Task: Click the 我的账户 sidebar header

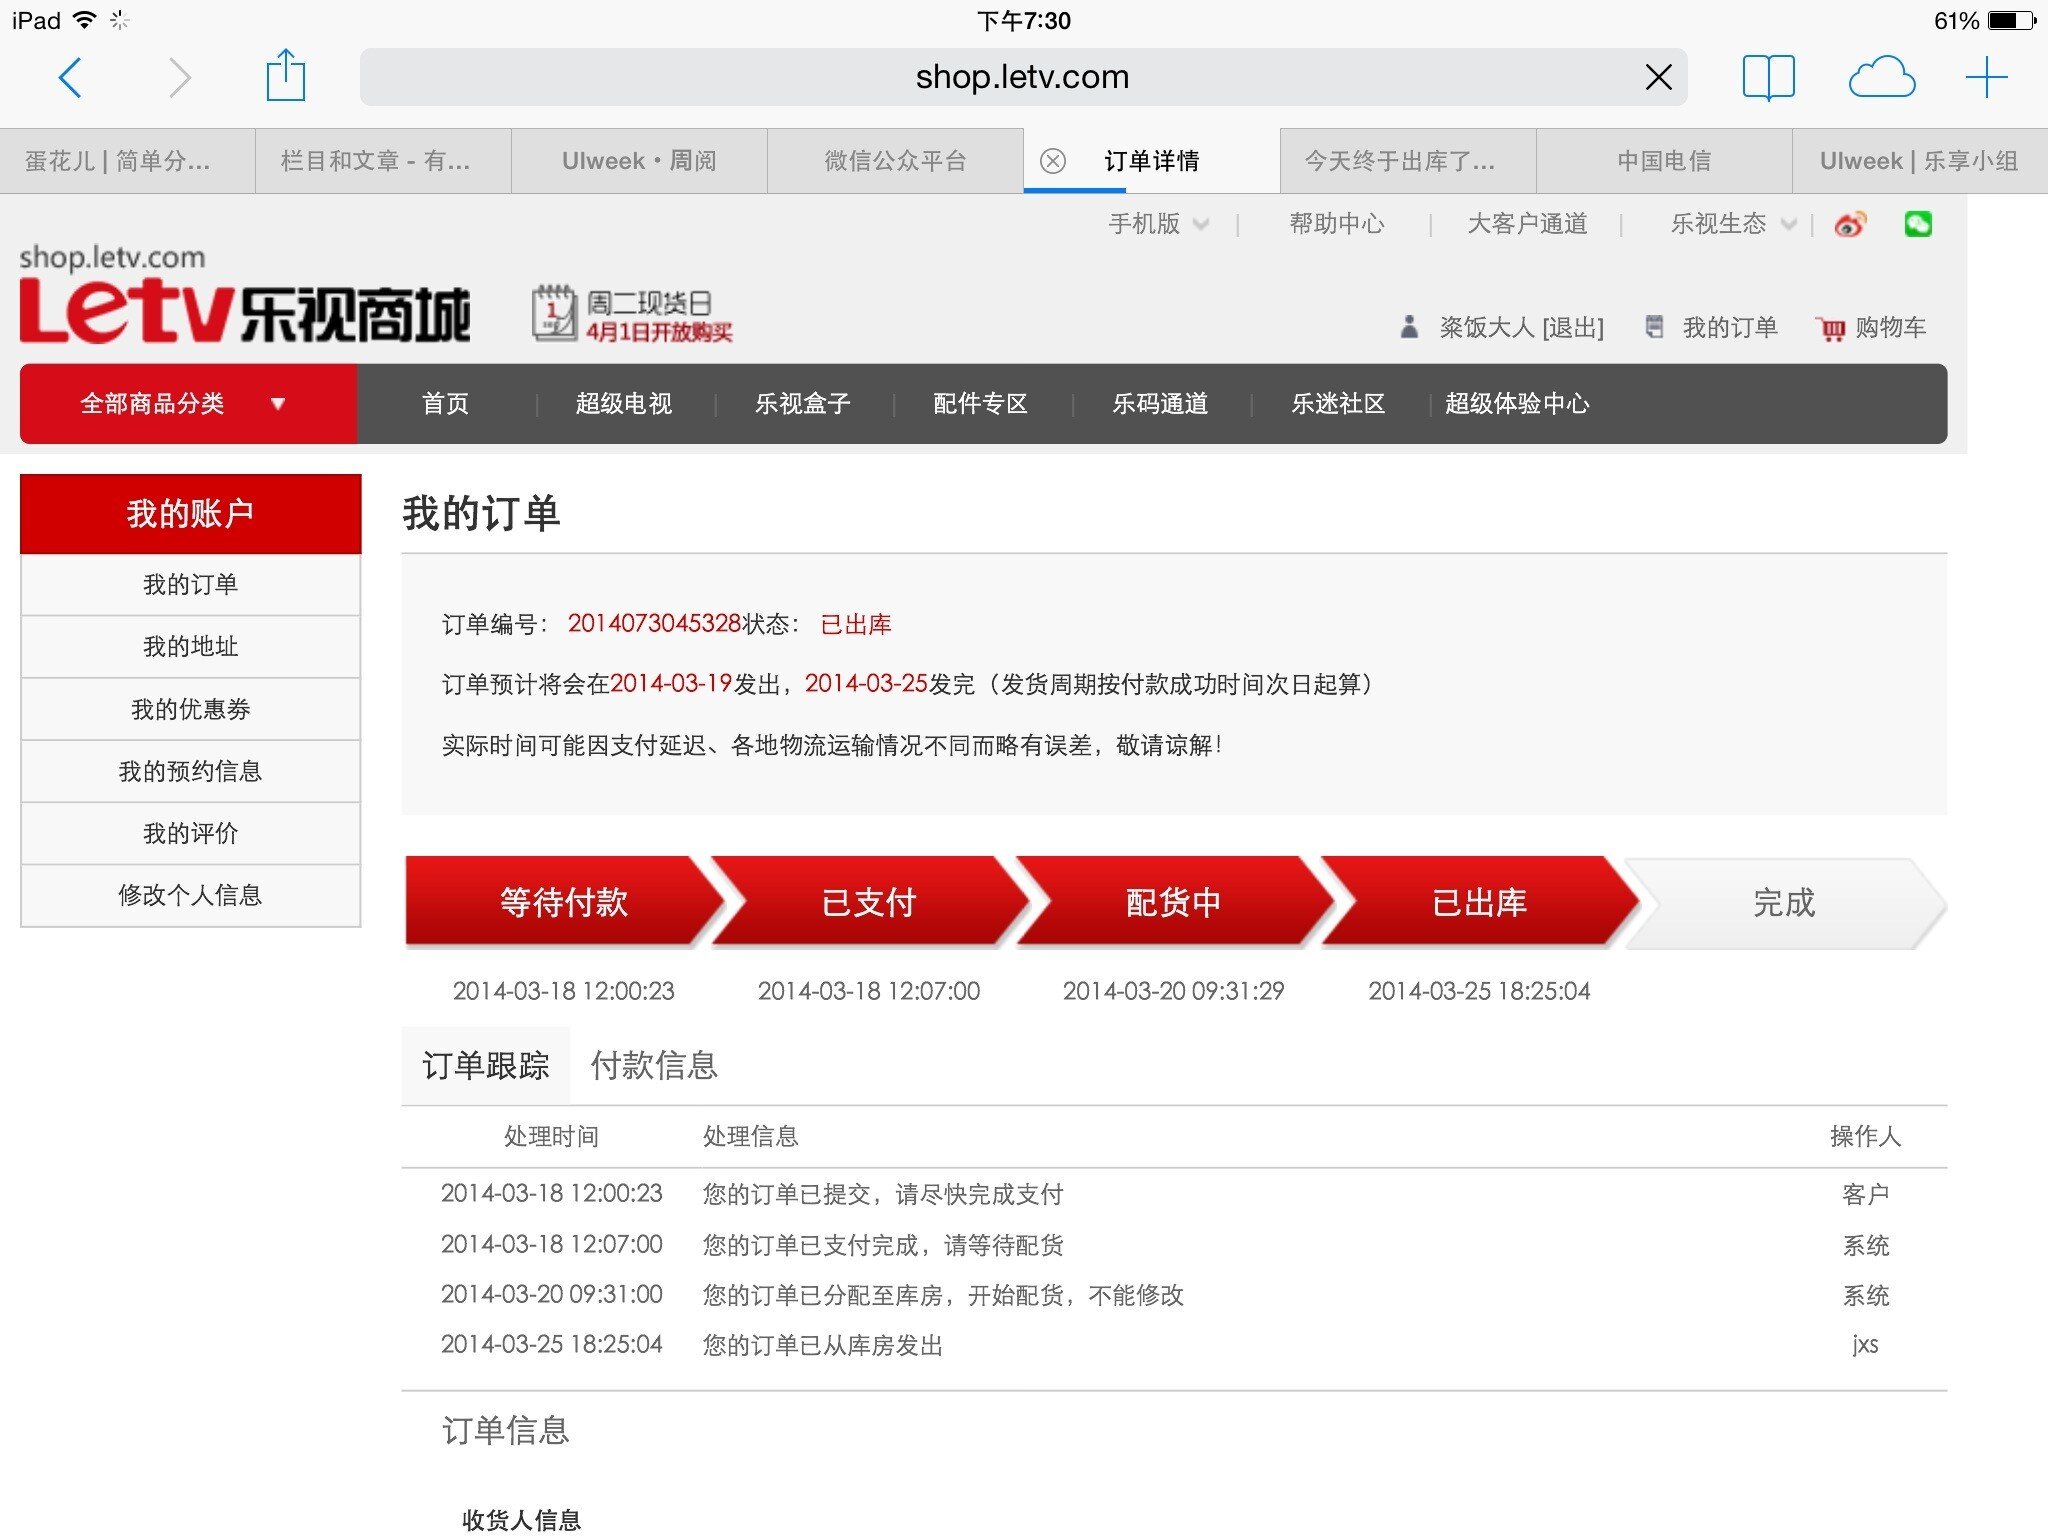Action: tap(190, 514)
